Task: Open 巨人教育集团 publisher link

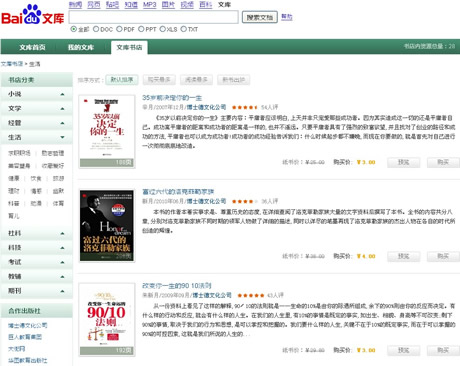Action: coord(25,337)
